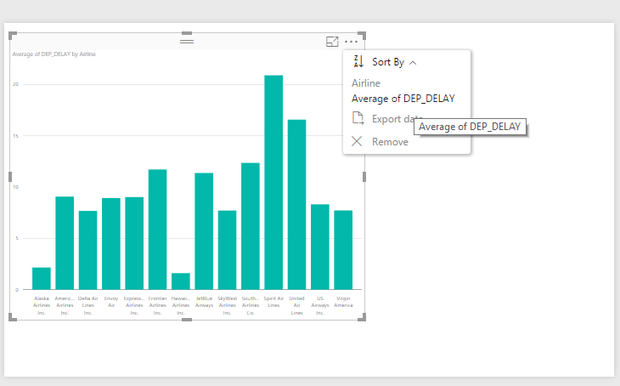The image size is (620, 386).
Task: Click the y-axis value 20
Action: (x=15, y=84)
